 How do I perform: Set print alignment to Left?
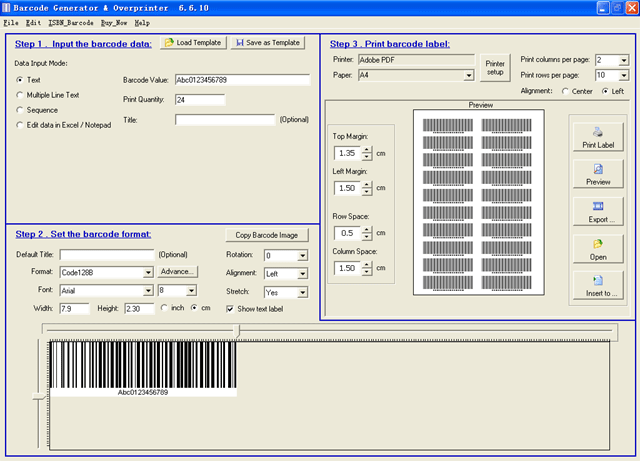(605, 91)
